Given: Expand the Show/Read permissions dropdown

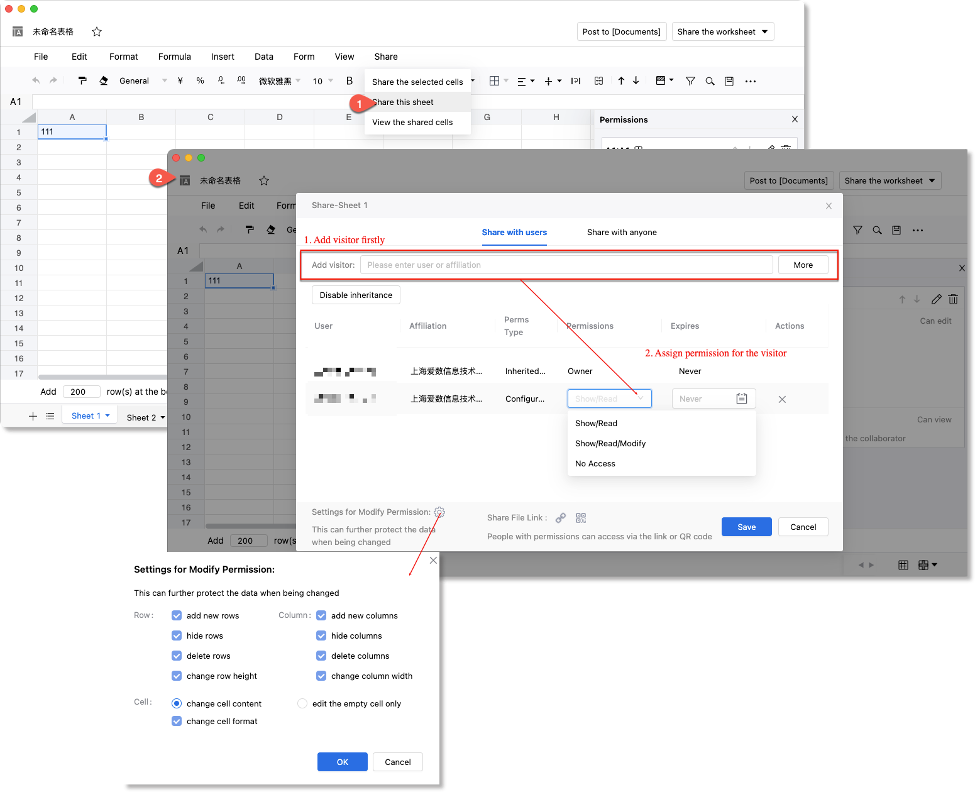Looking at the screenshot, I should (609, 399).
